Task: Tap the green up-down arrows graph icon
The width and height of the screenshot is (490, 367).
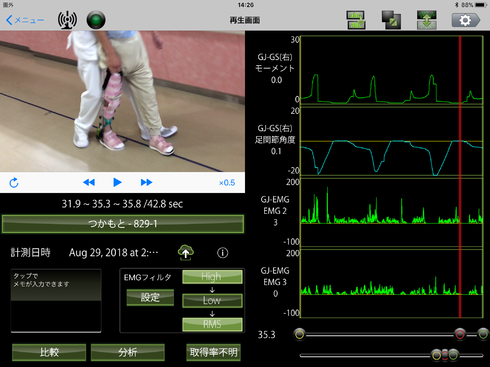Action: [x=427, y=20]
